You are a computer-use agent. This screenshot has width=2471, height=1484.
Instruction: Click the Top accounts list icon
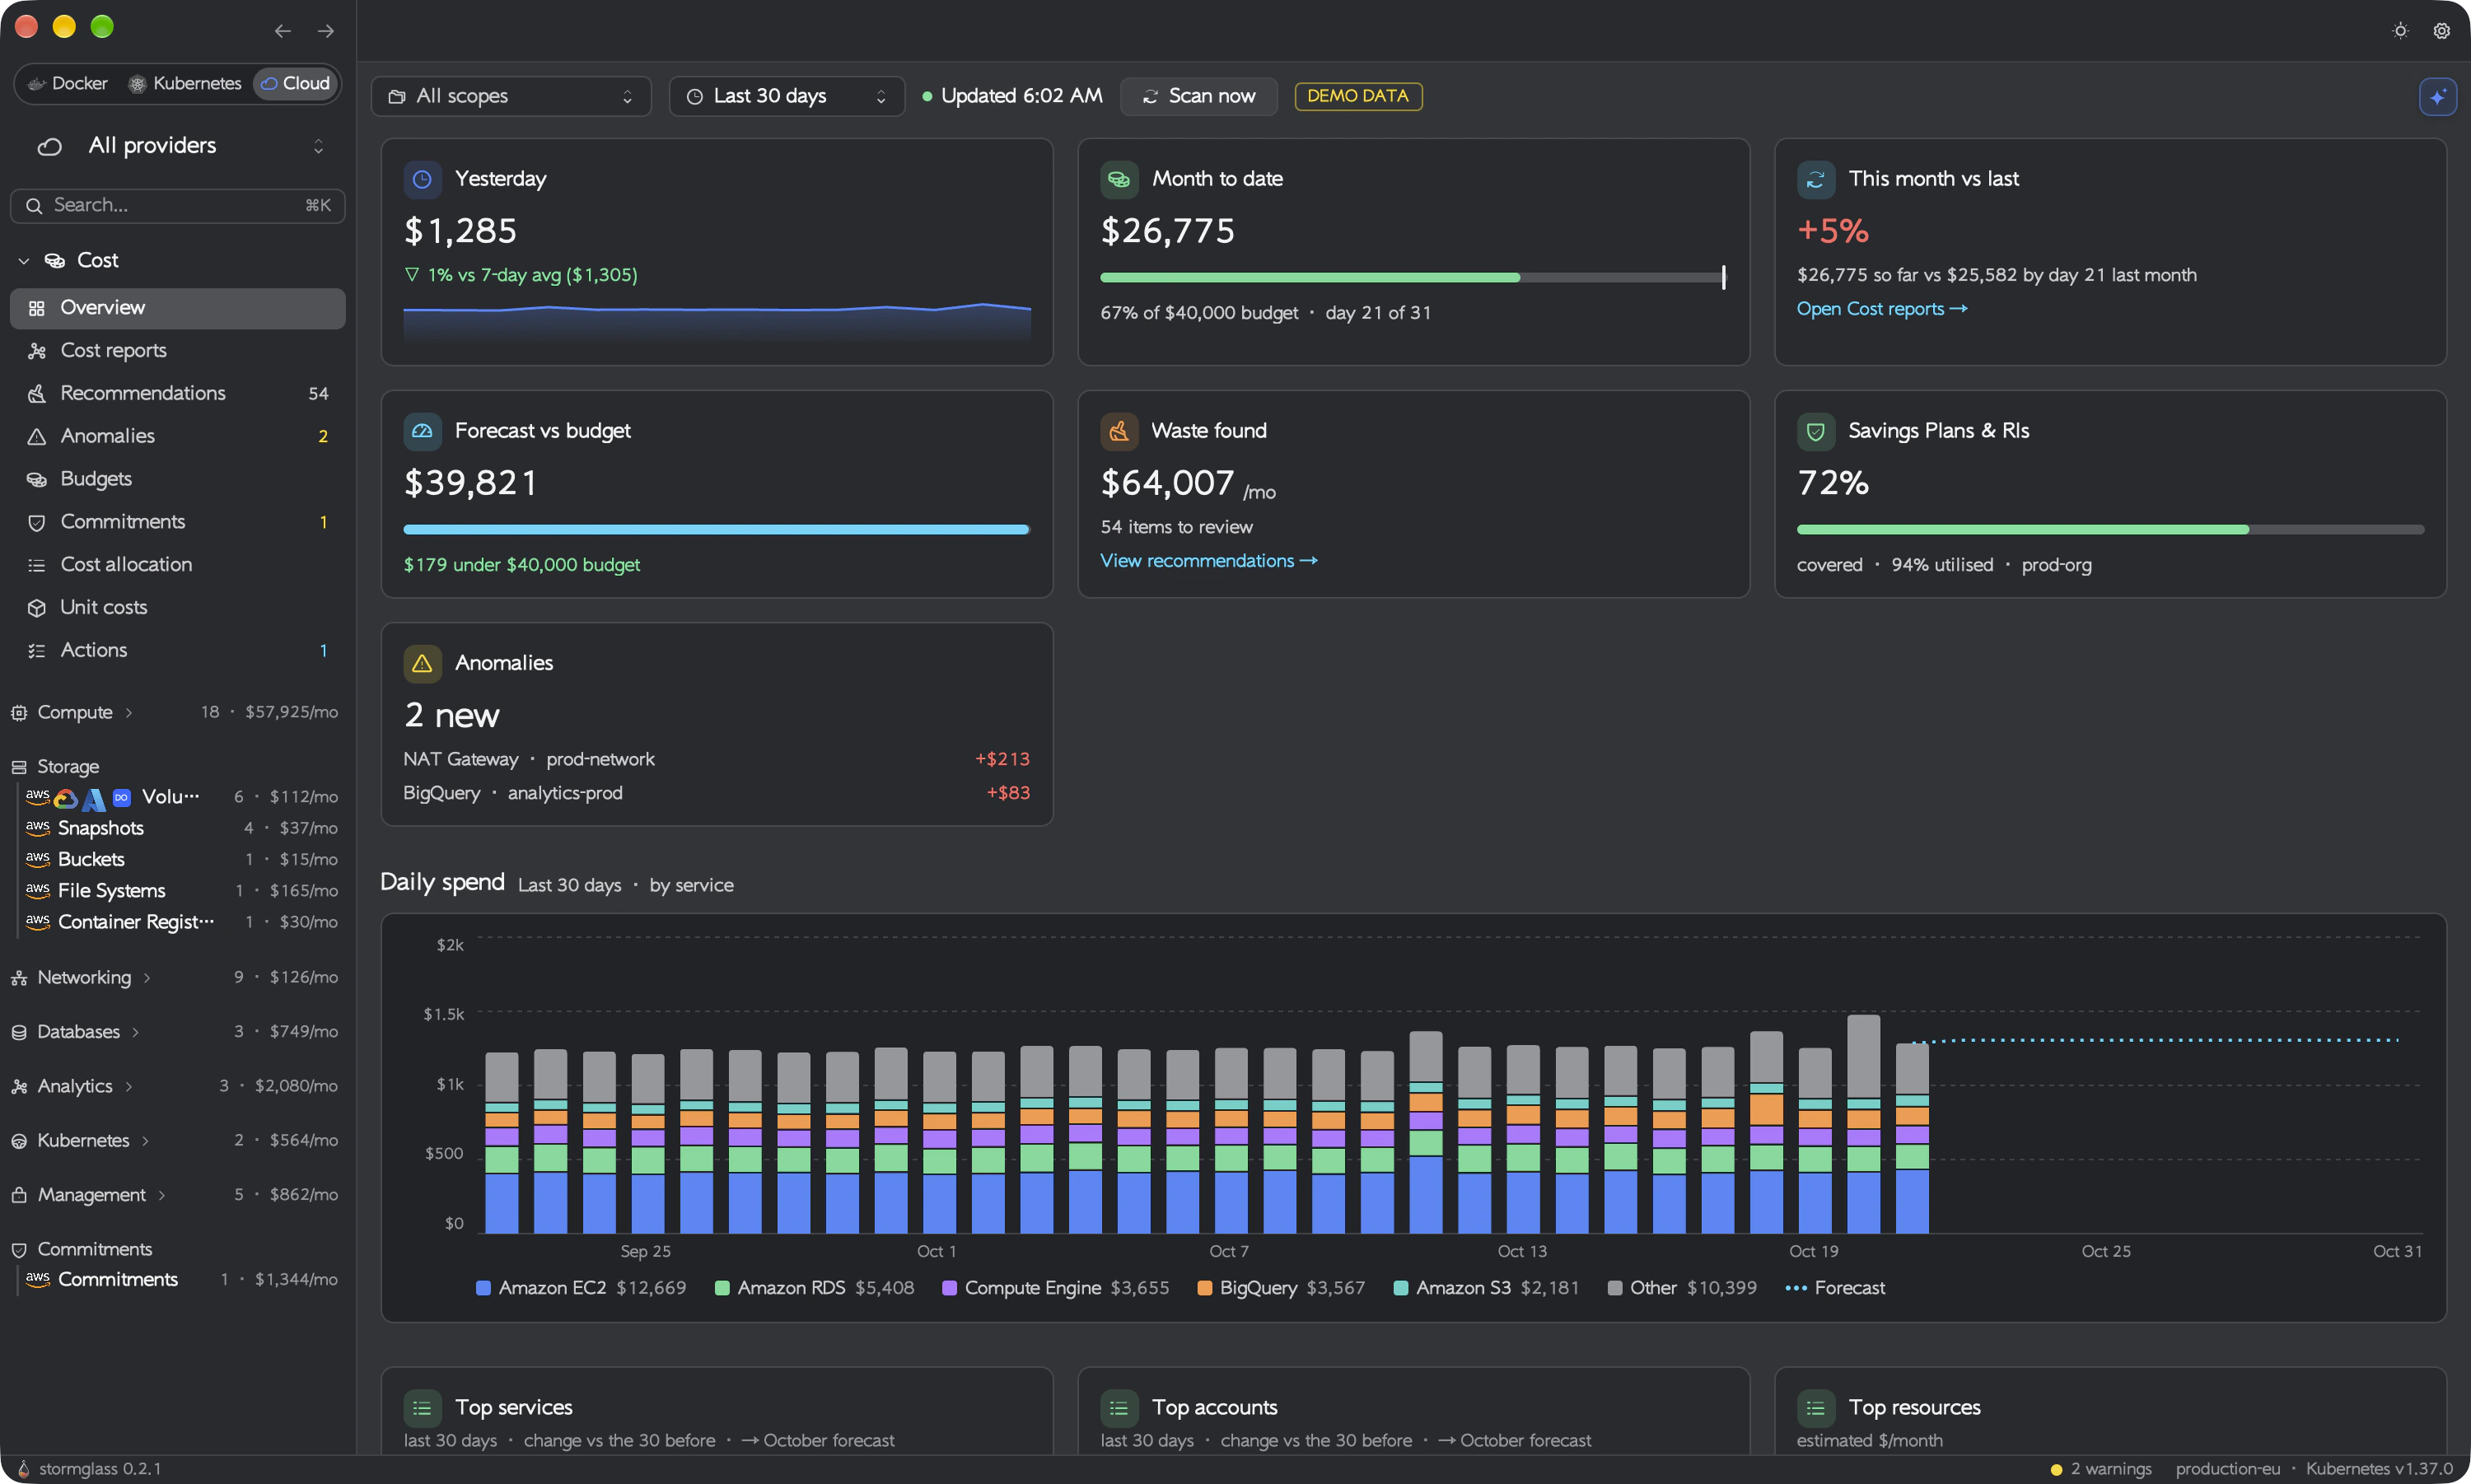1119,1408
